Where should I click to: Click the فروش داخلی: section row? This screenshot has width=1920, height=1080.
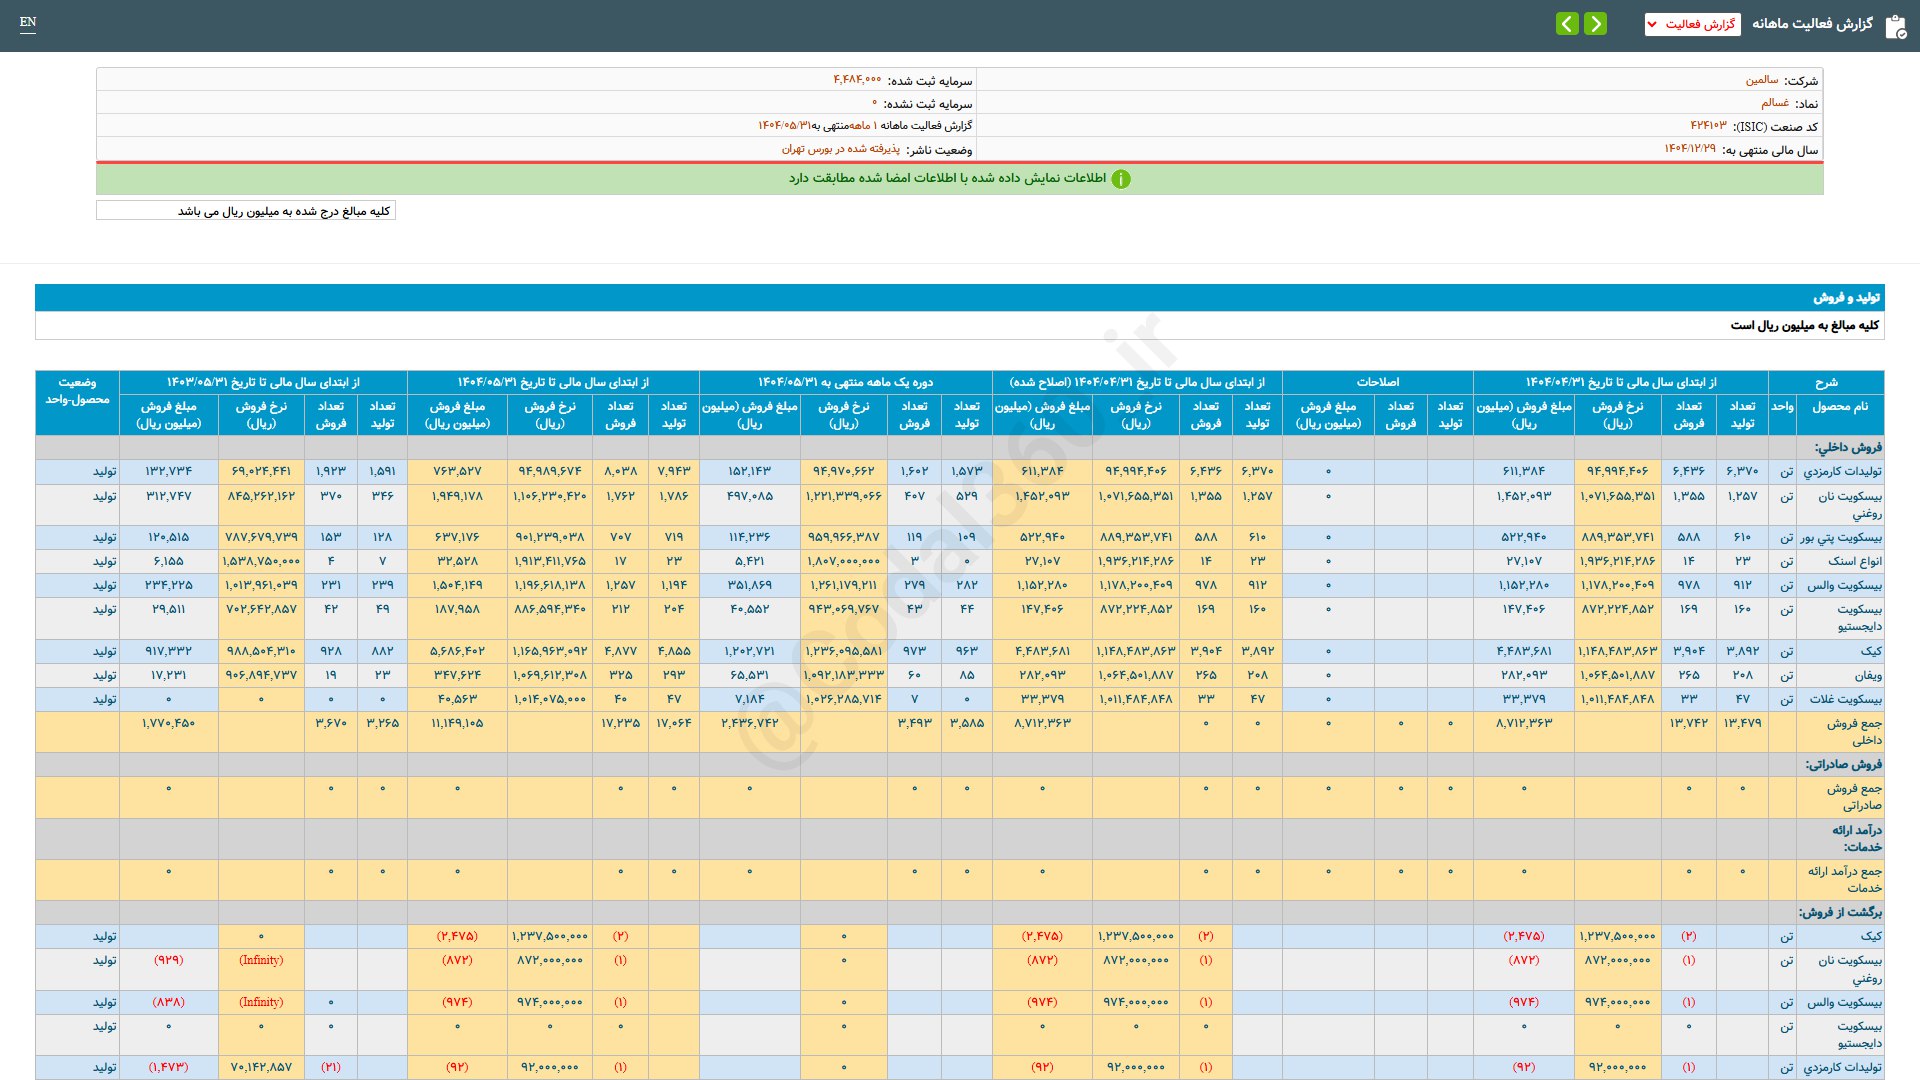(x=960, y=447)
